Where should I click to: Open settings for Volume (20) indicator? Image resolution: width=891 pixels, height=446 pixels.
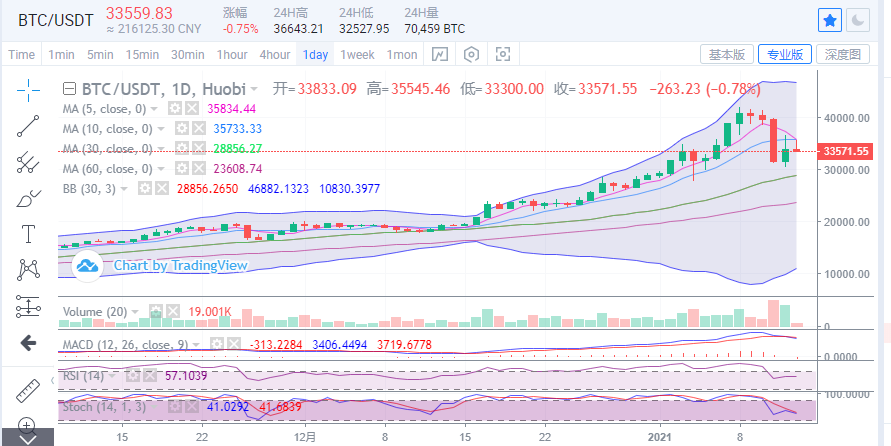(x=156, y=311)
